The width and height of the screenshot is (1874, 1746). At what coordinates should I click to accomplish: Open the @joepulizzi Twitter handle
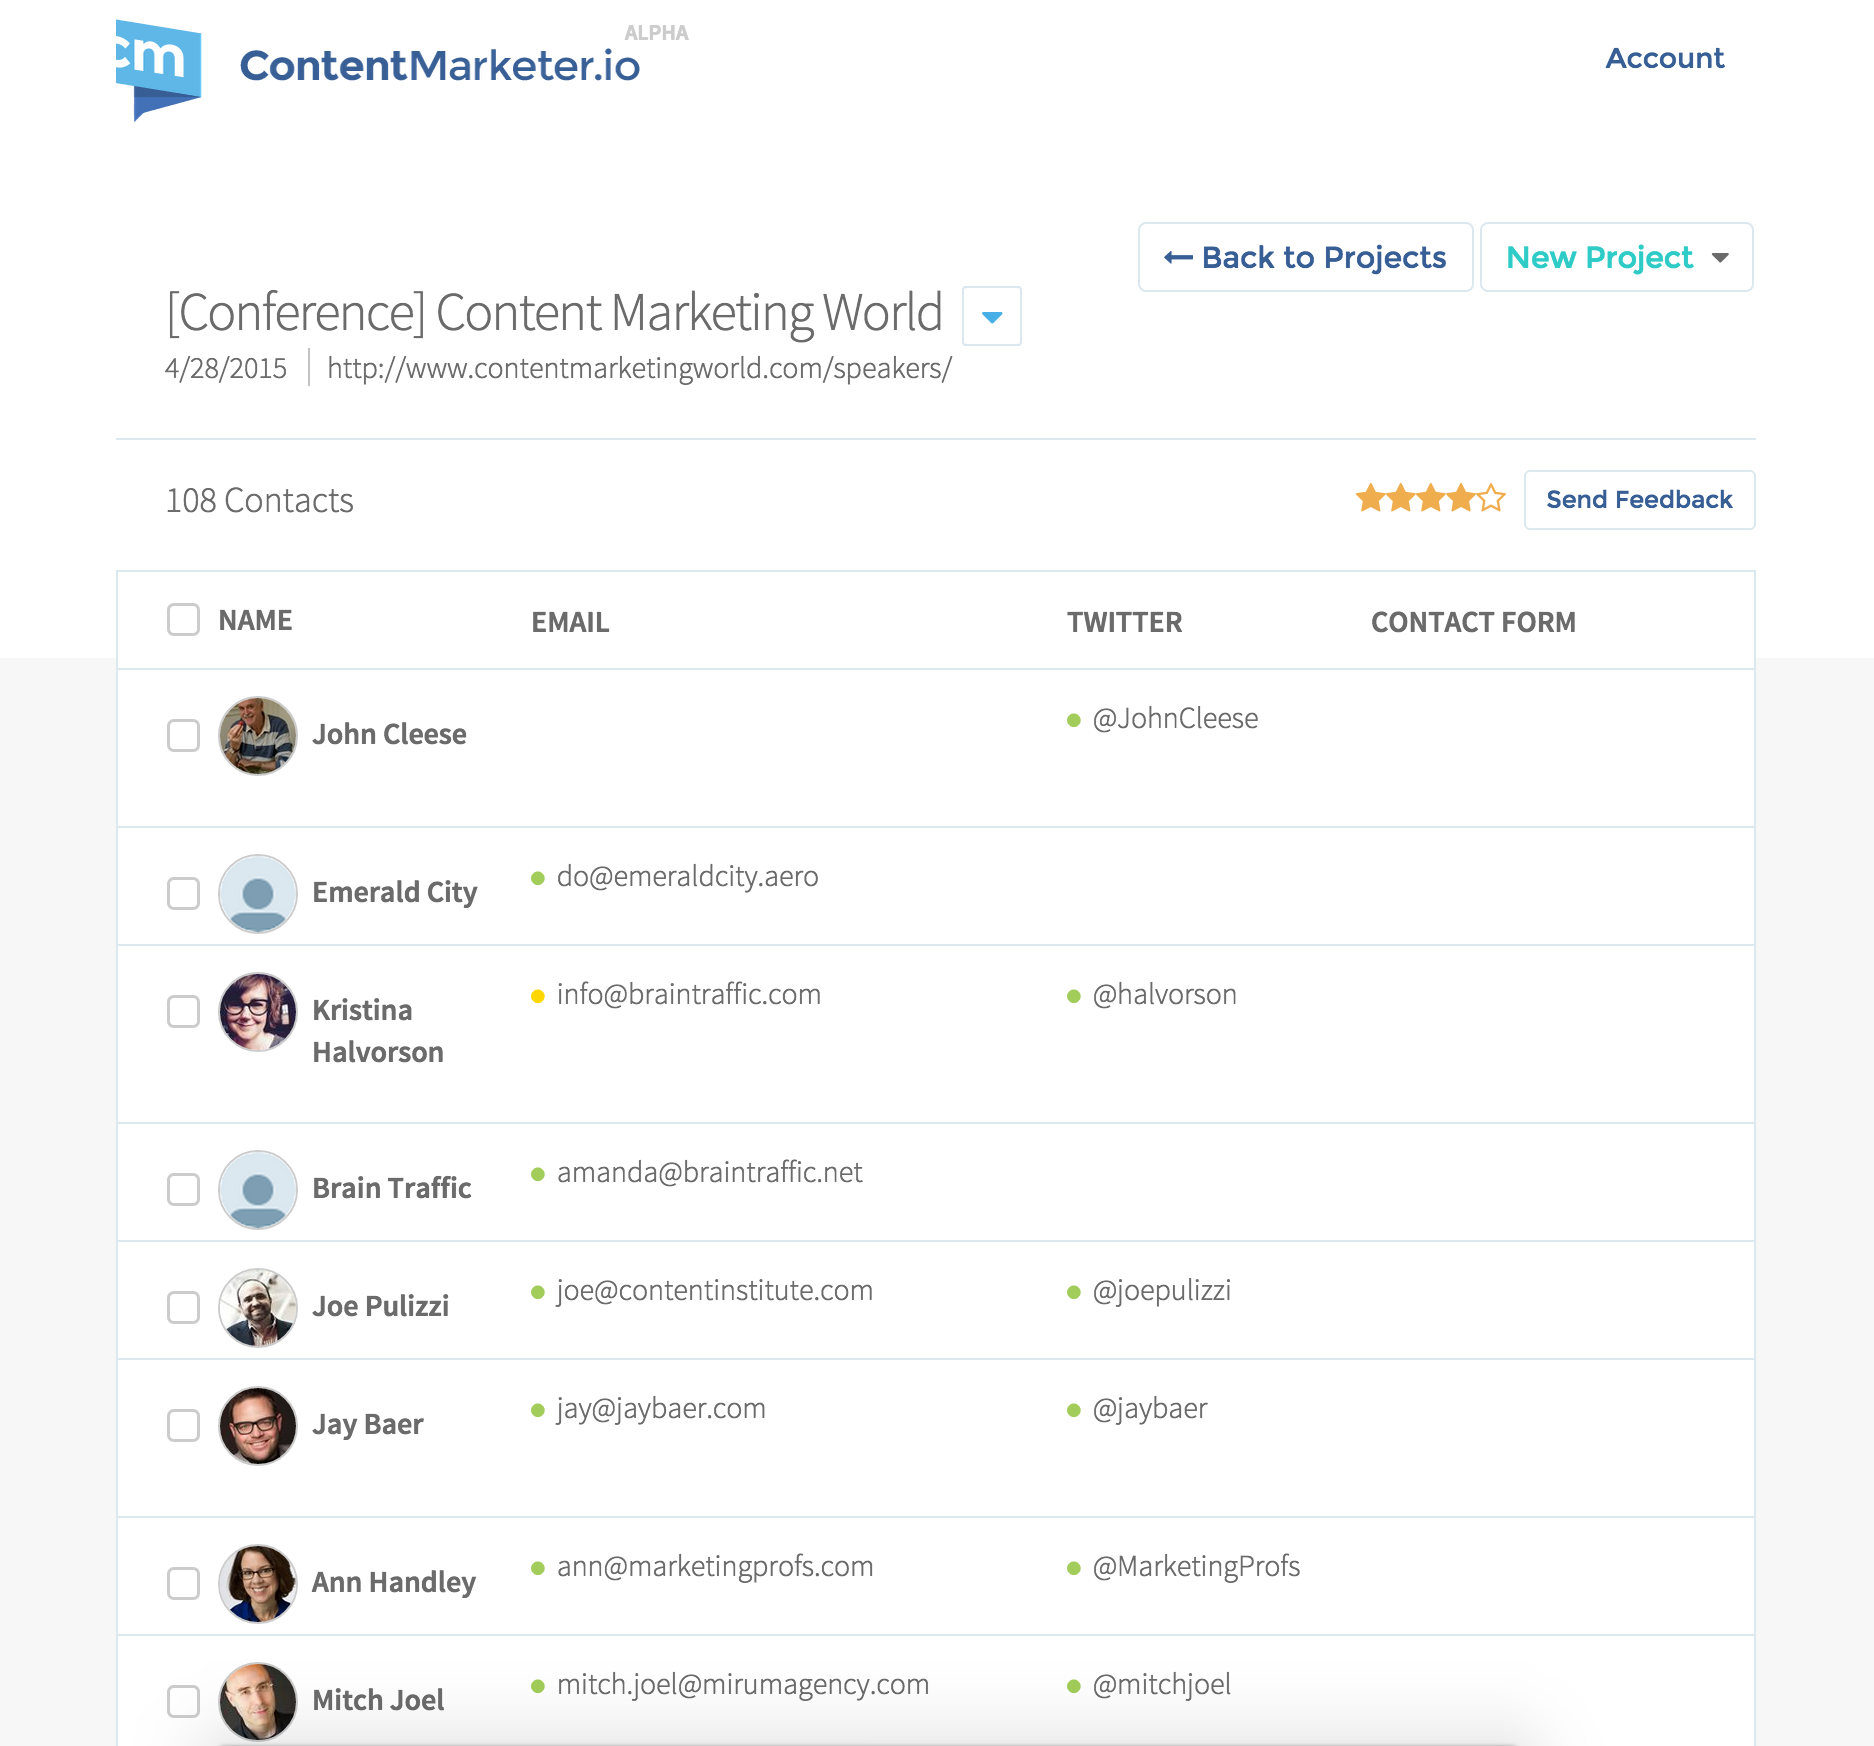1161,1290
